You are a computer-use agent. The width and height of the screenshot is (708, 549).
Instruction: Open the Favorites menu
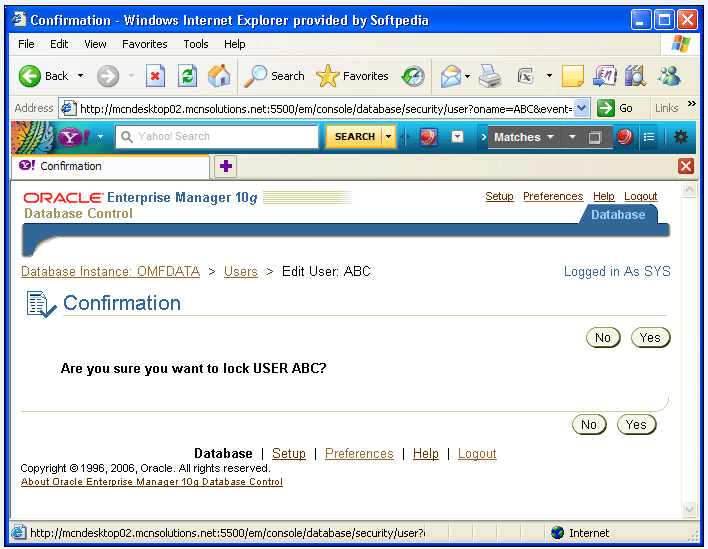click(x=144, y=44)
